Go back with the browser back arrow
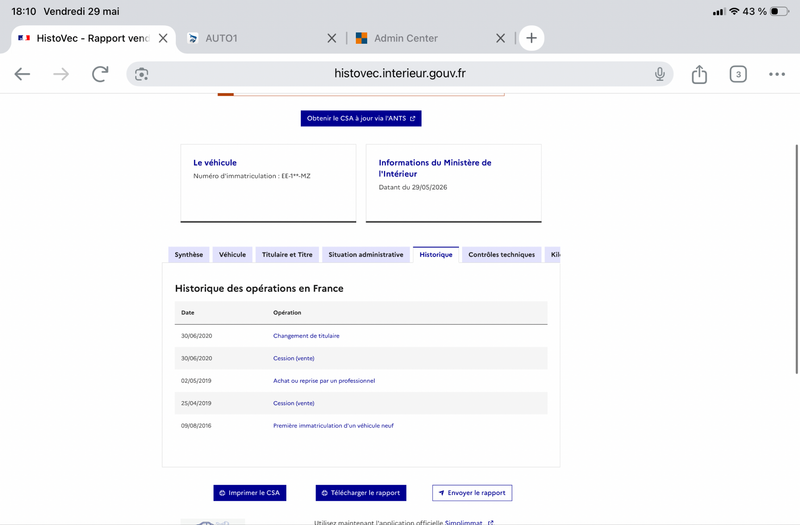 click(x=22, y=74)
